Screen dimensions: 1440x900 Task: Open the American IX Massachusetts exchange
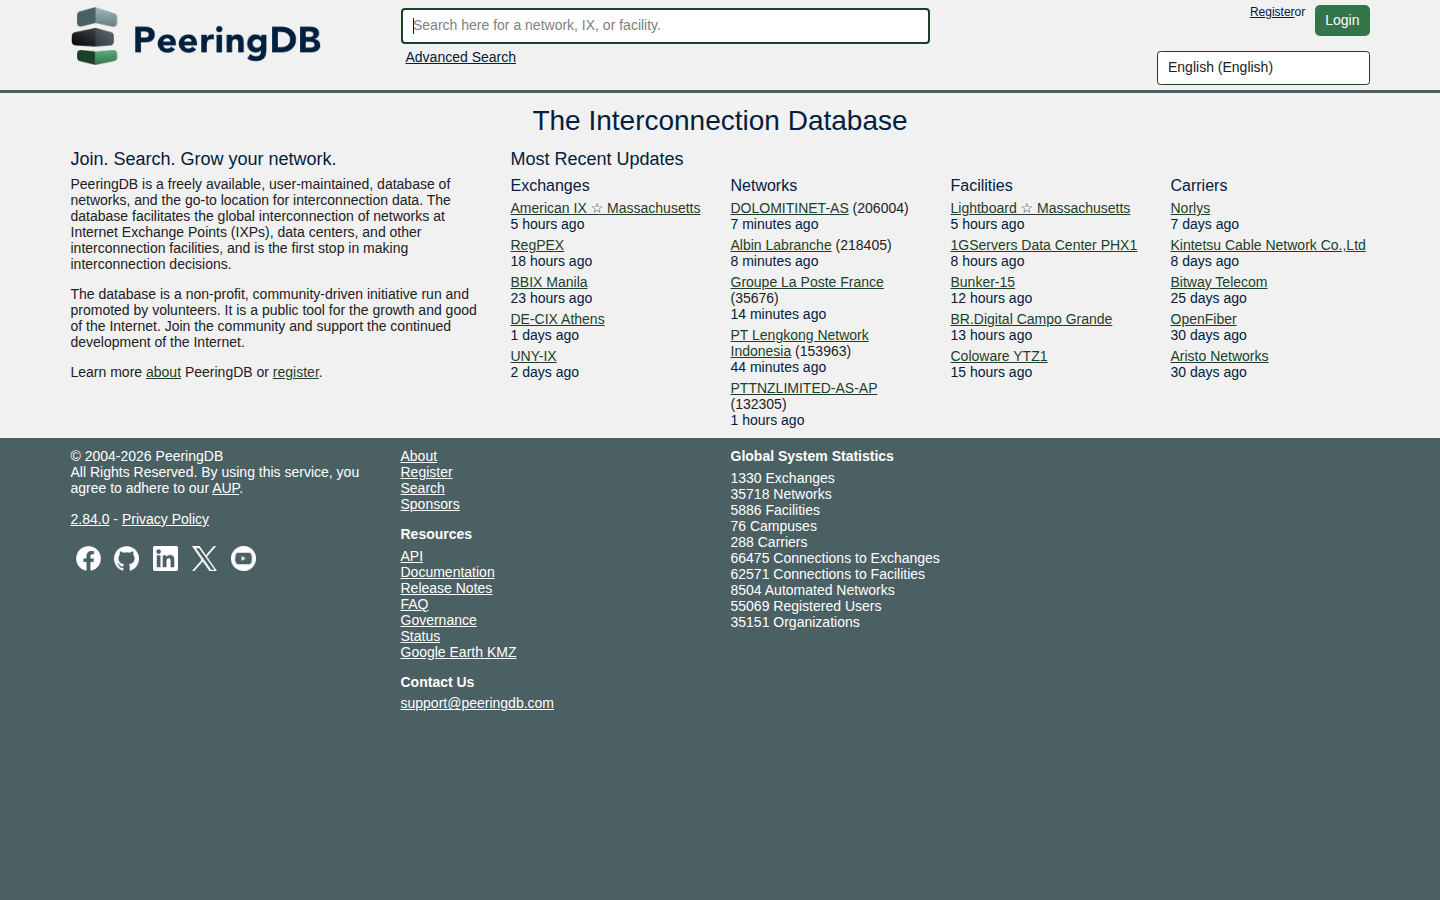[x=605, y=208]
